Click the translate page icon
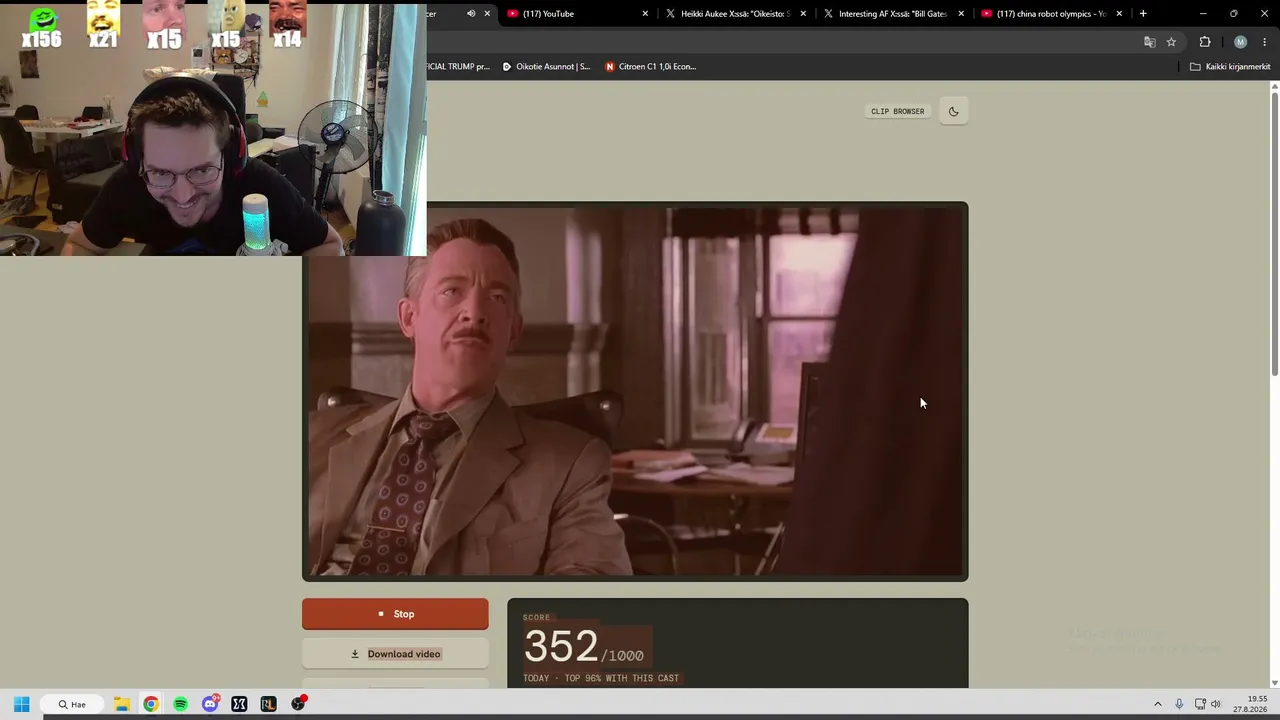This screenshot has height=720, width=1280. pos(1149,42)
